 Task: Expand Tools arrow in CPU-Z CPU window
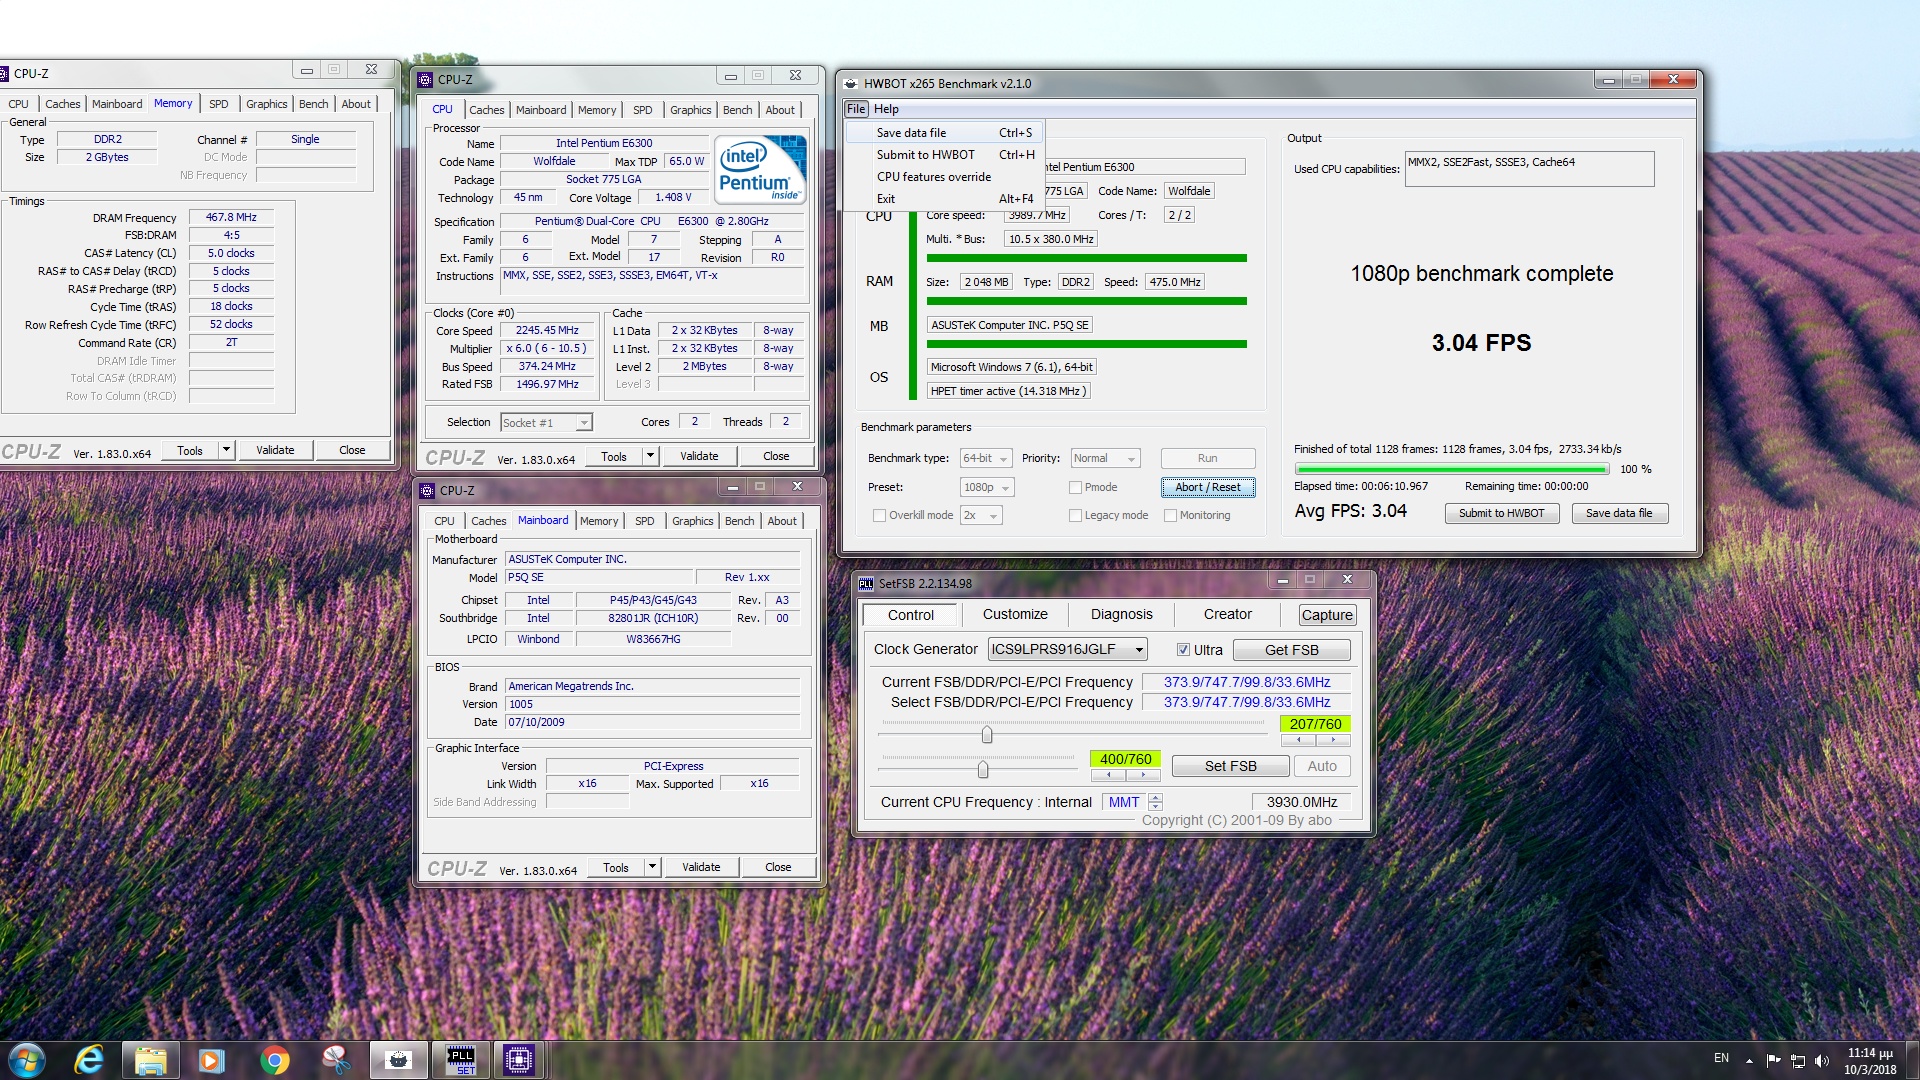[651, 456]
